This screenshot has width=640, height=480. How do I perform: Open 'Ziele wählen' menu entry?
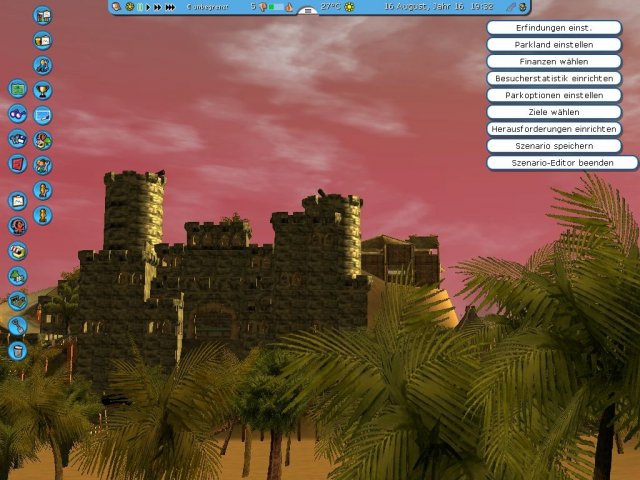[x=554, y=112]
